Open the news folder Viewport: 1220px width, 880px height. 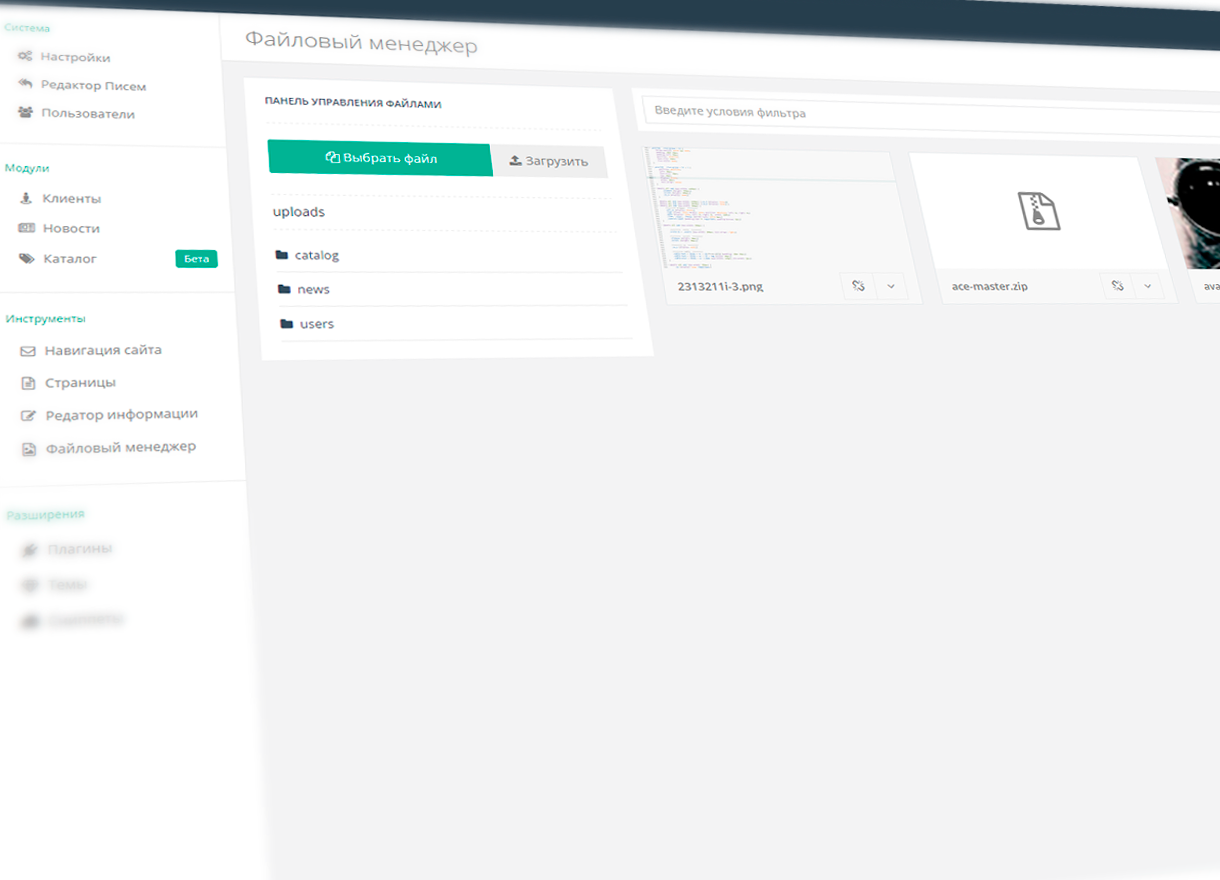[313, 289]
